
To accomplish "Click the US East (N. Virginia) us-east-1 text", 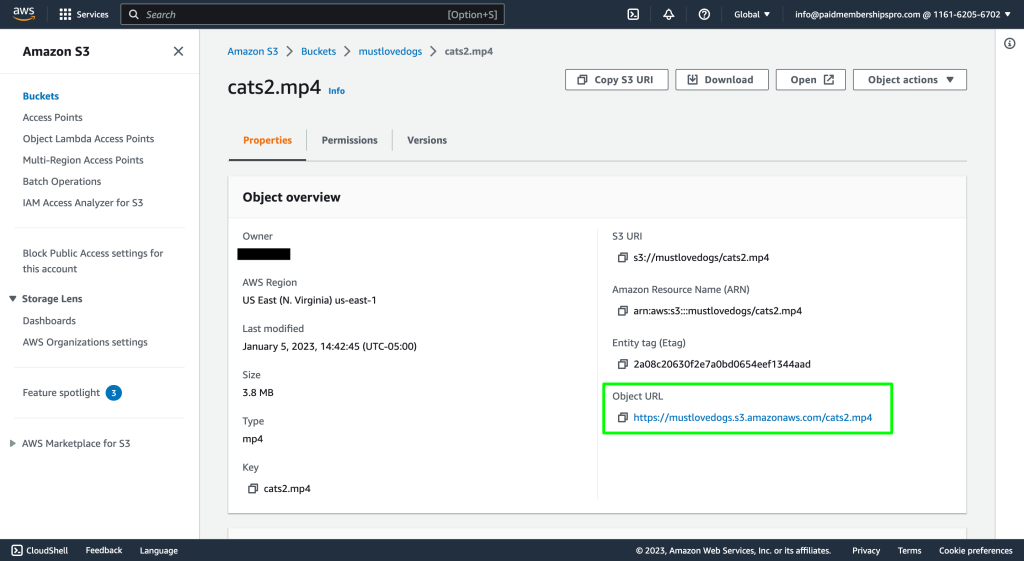I will point(310,300).
